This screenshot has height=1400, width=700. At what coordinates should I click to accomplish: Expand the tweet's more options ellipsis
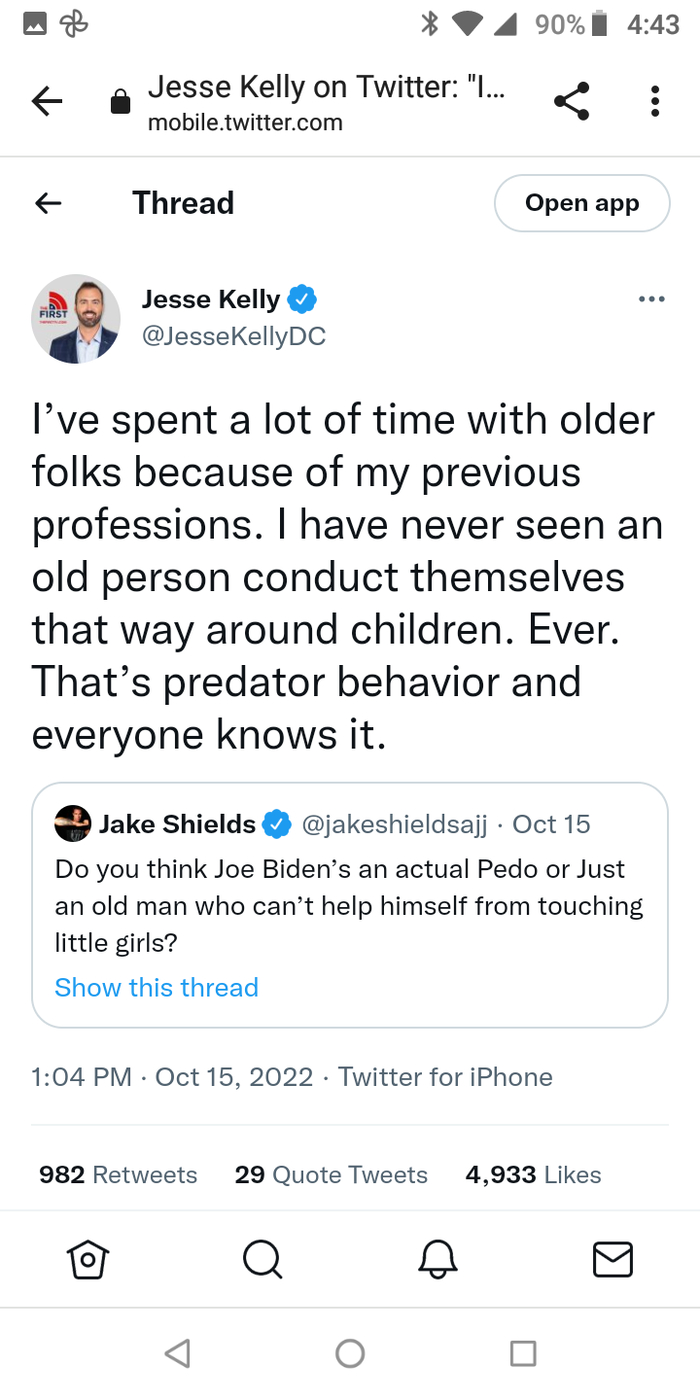pos(651,299)
